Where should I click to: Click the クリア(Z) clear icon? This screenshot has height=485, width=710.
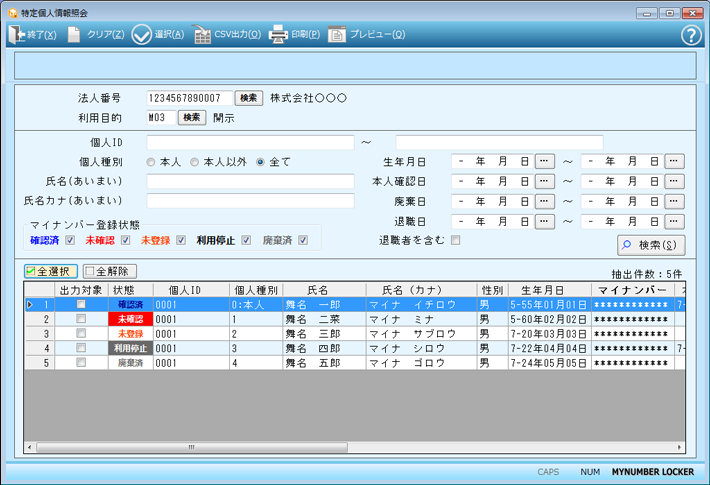[75, 35]
